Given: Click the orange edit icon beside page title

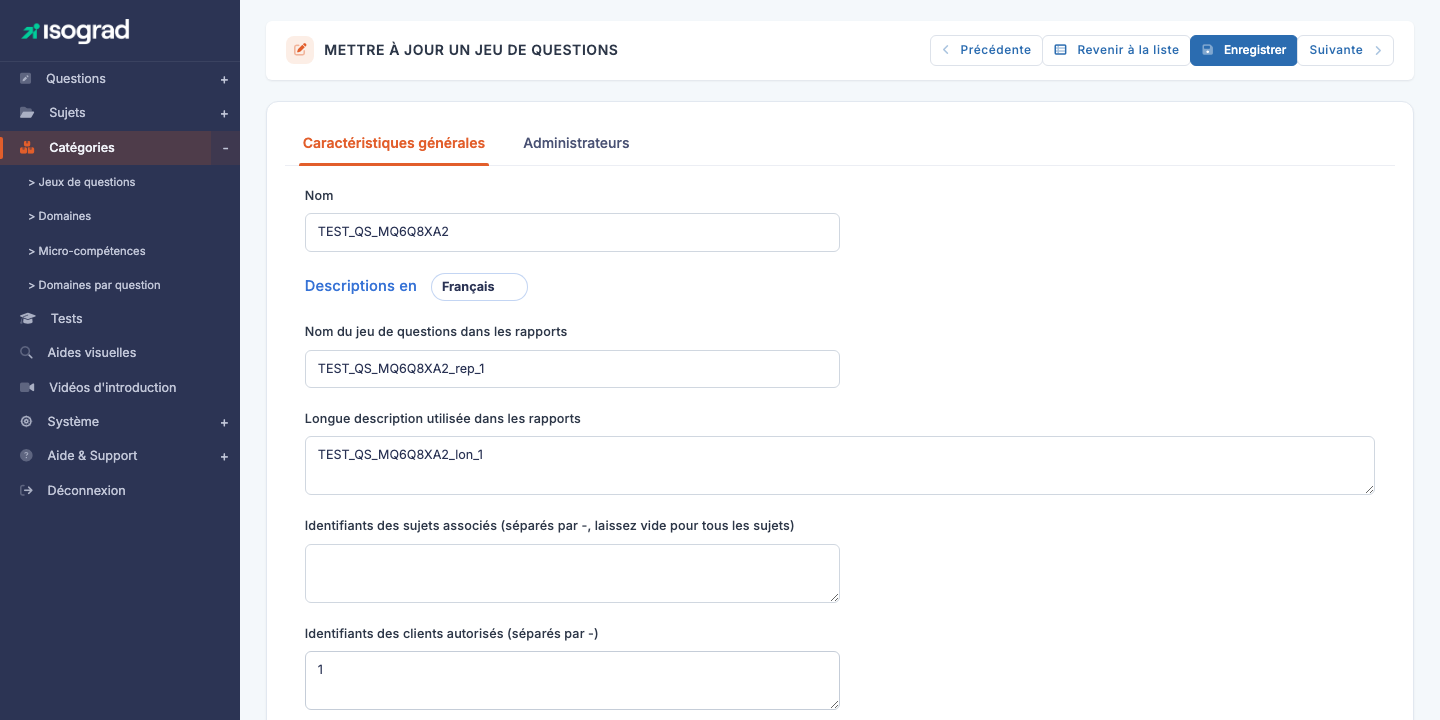Looking at the screenshot, I should [x=300, y=50].
